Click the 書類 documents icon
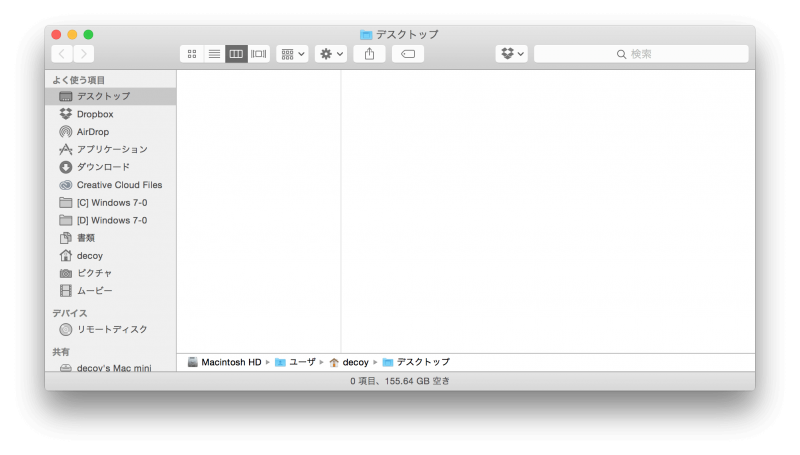The image size is (800, 455). (65, 238)
